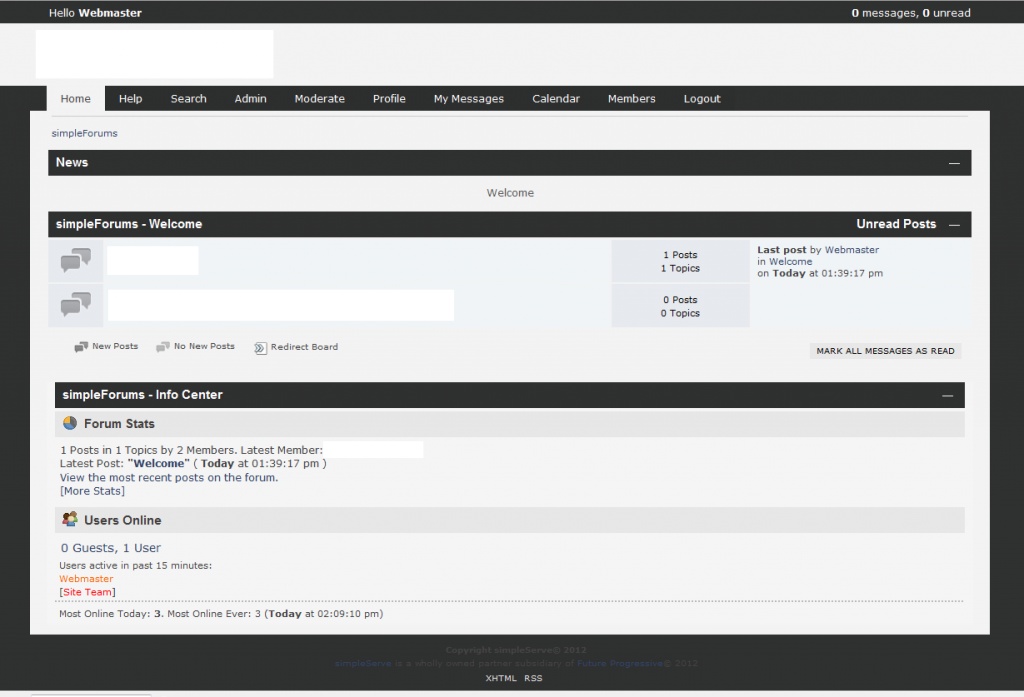The height and width of the screenshot is (697, 1024).
Task: Click the RSS footer link
Action: (x=533, y=678)
